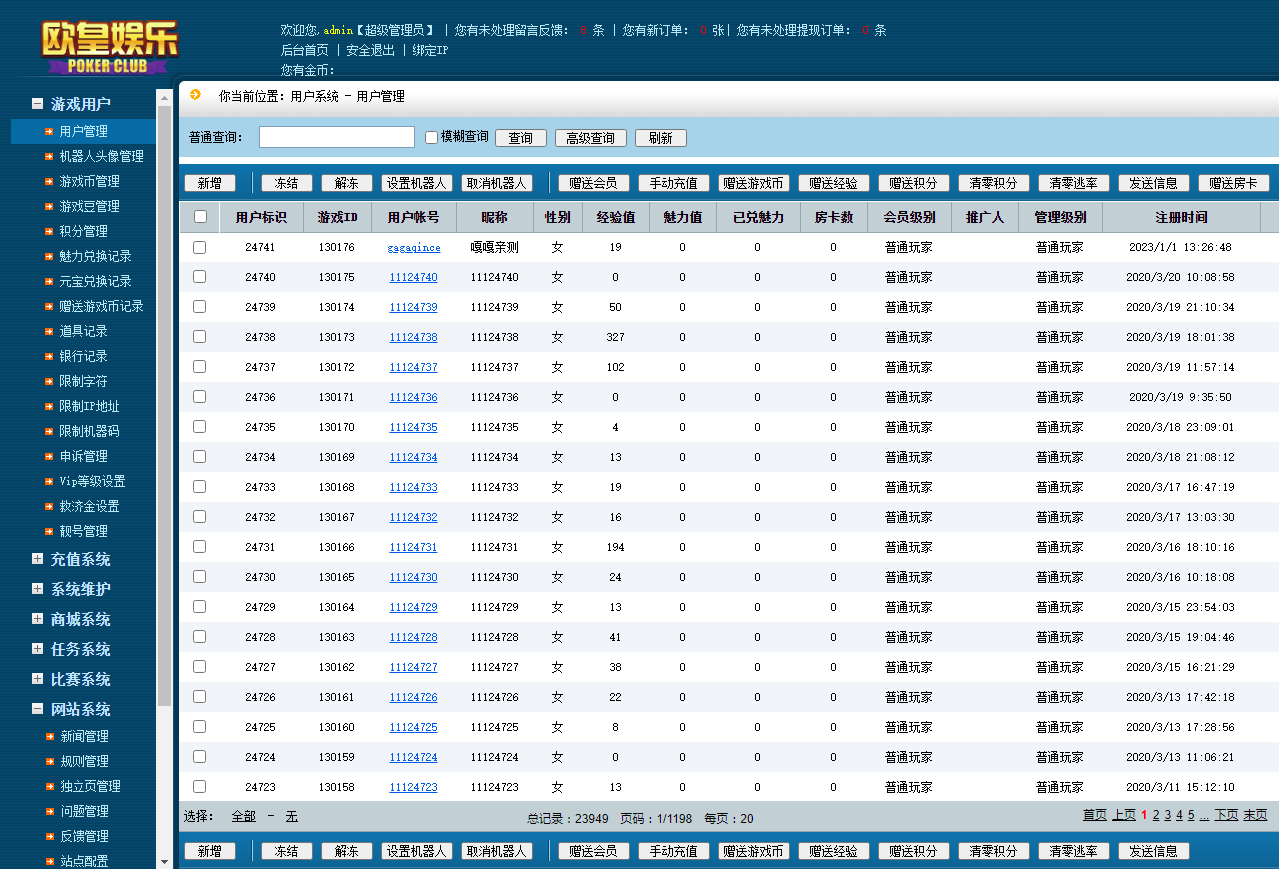Screen dimensions: 1279x869
Task: Open 机器人头像管理 in the sidebar
Action: [101, 156]
